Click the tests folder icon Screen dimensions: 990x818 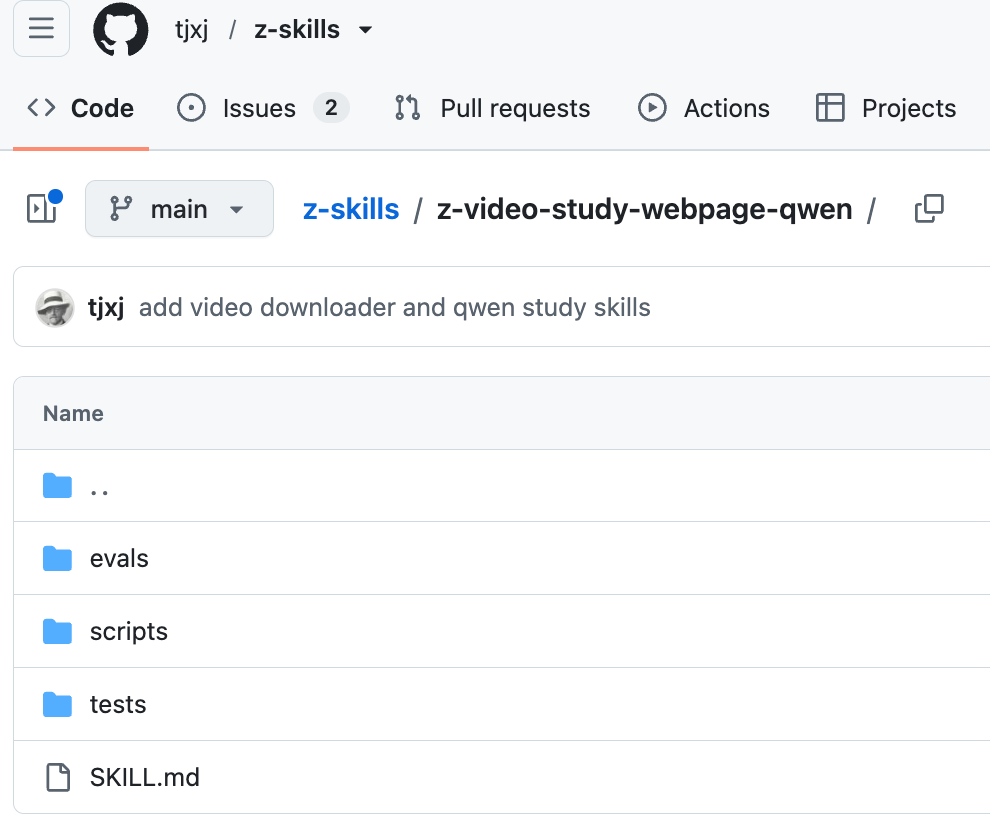coord(57,704)
